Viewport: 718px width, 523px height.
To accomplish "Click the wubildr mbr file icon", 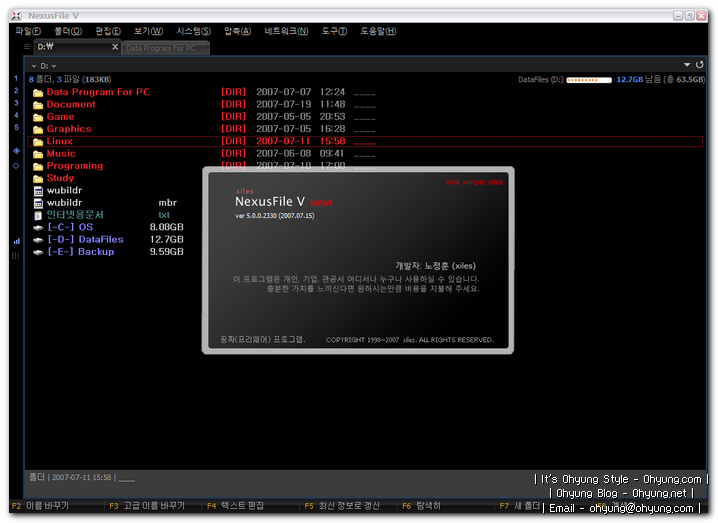I will [38, 203].
